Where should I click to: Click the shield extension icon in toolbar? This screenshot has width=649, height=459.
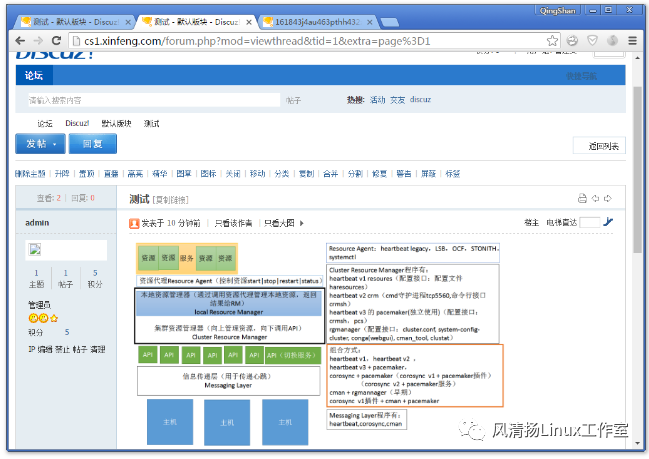(x=592, y=41)
